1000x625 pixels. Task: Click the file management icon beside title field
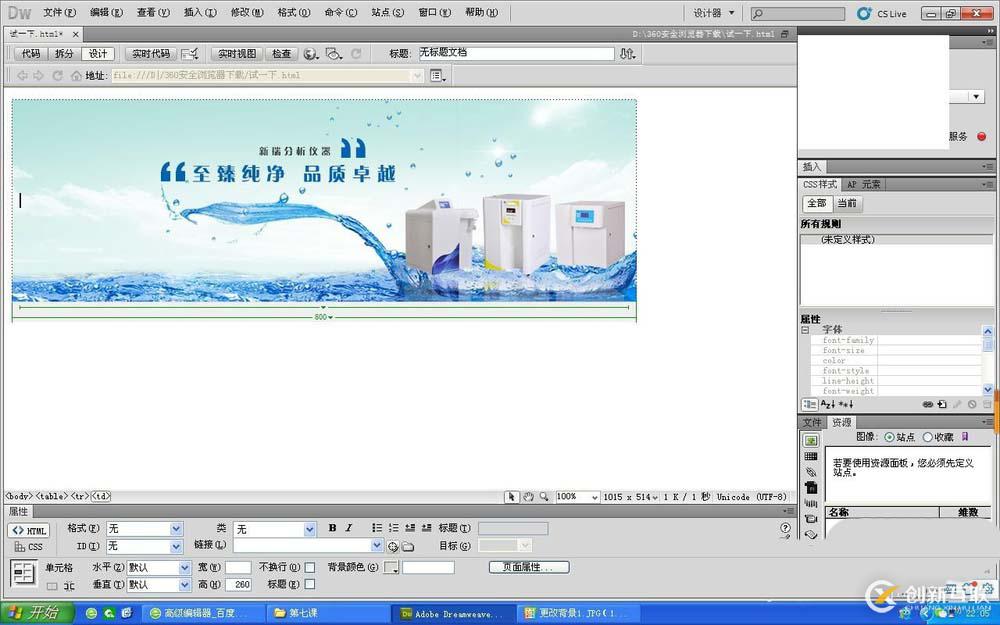(628, 54)
